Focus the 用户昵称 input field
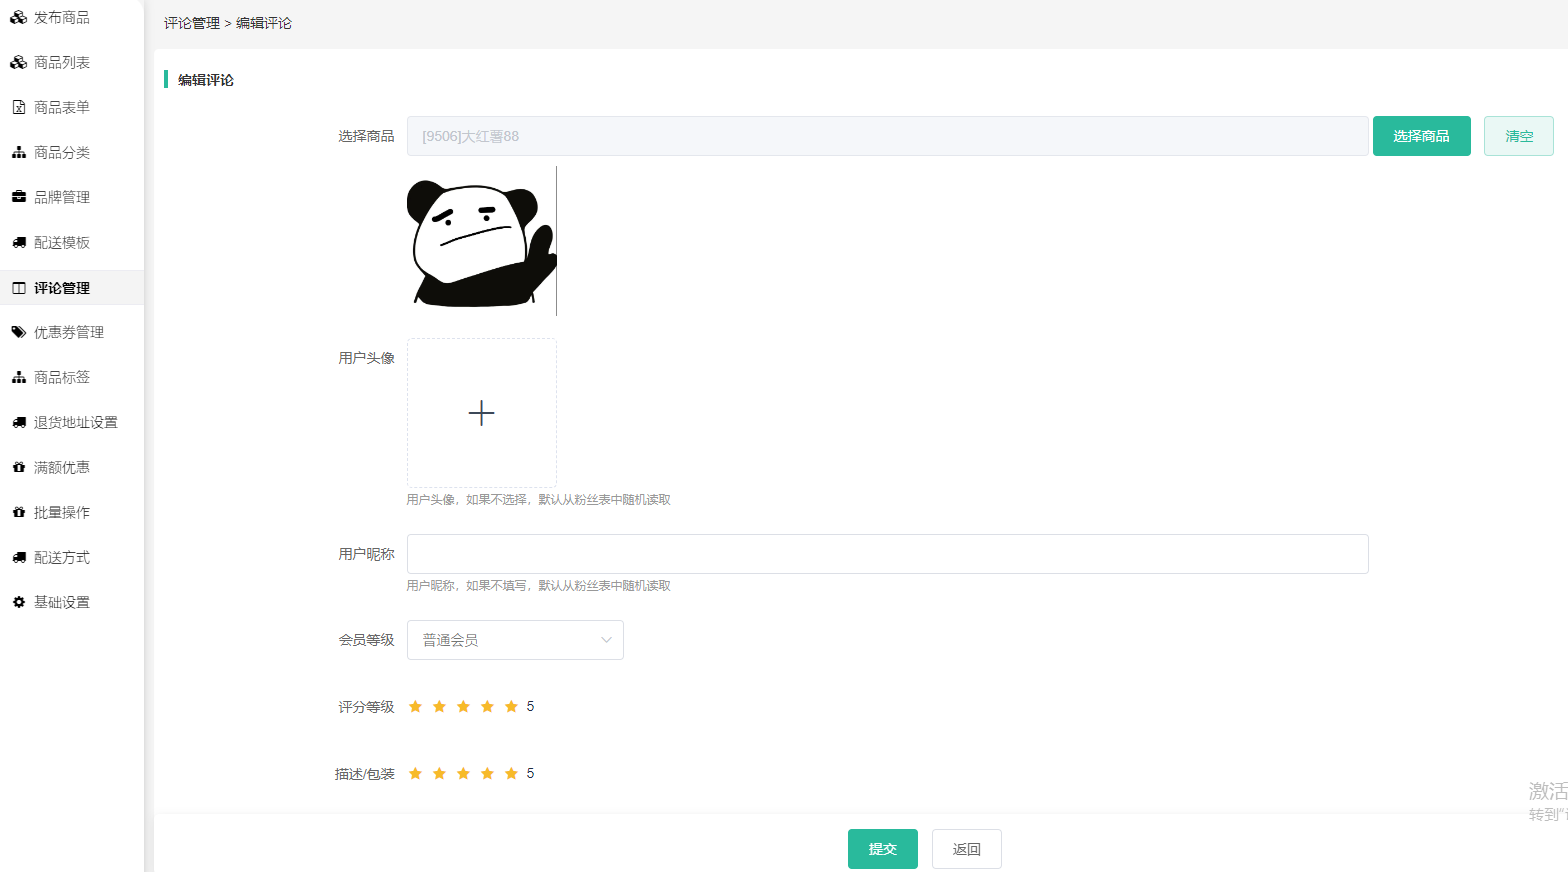1568x872 pixels. pos(887,554)
